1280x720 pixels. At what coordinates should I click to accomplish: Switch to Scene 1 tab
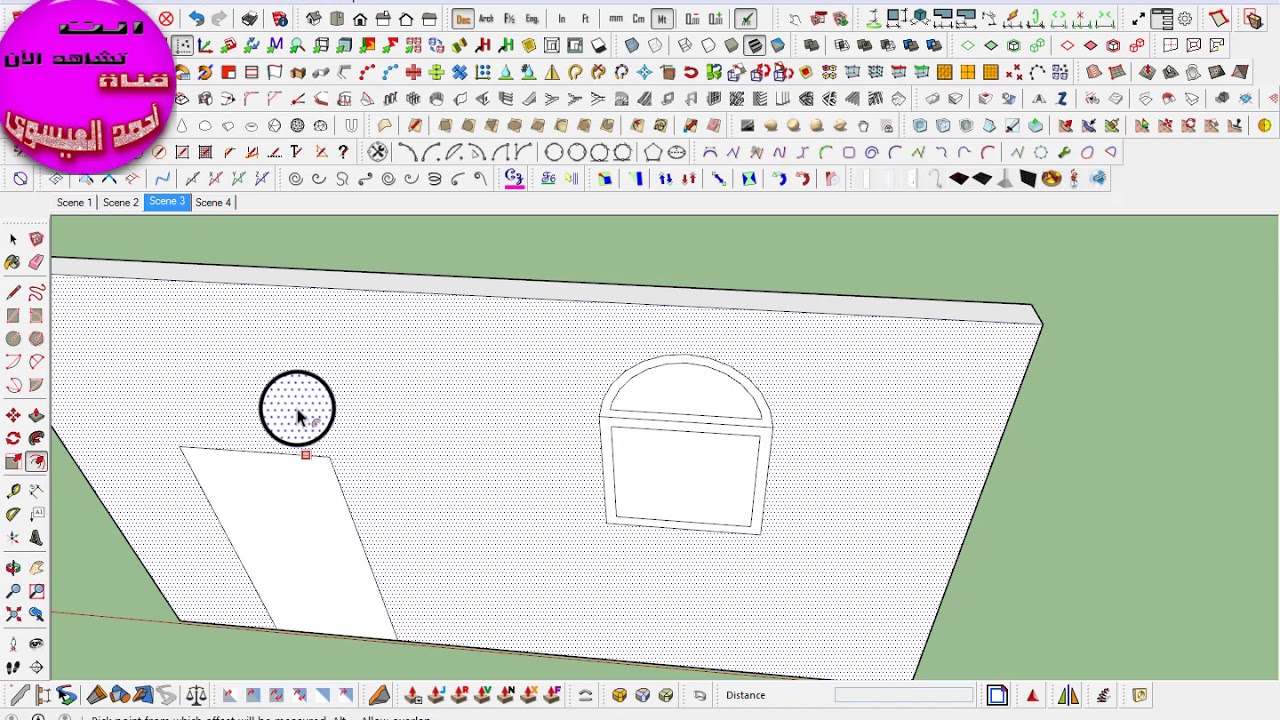coord(74,202)
